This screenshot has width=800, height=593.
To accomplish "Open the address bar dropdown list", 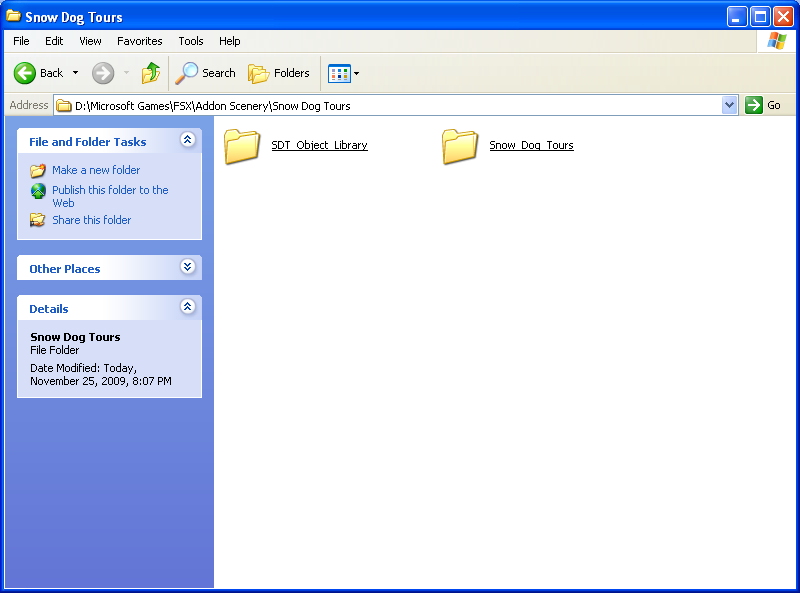I will pos(729,105).
